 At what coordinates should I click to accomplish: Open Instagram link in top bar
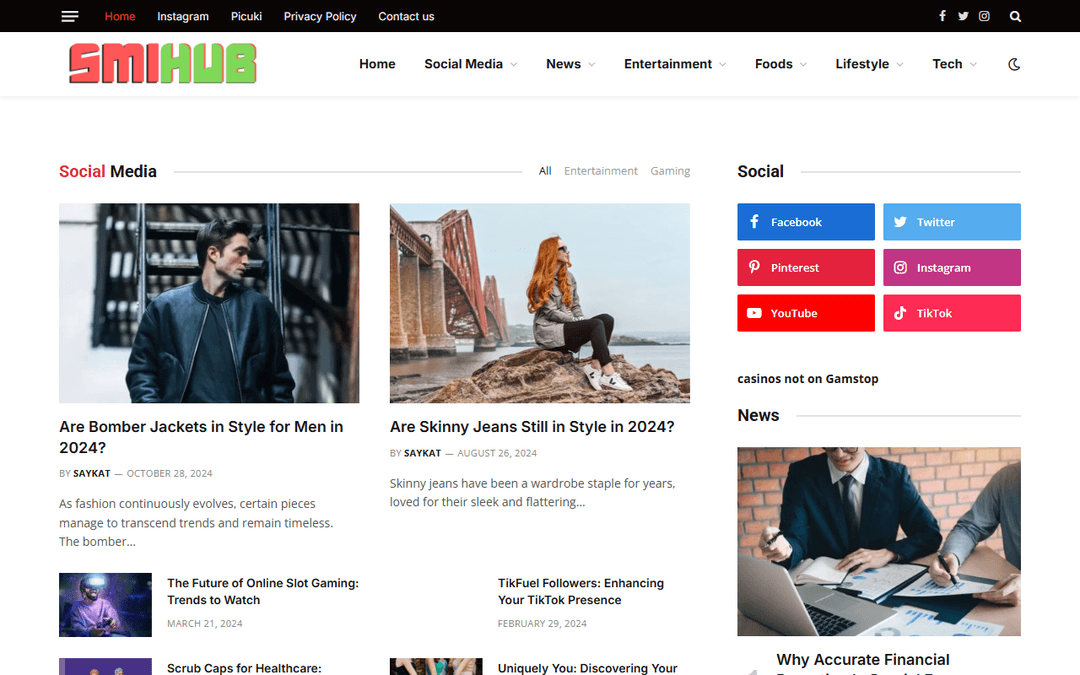click(183, 16)
